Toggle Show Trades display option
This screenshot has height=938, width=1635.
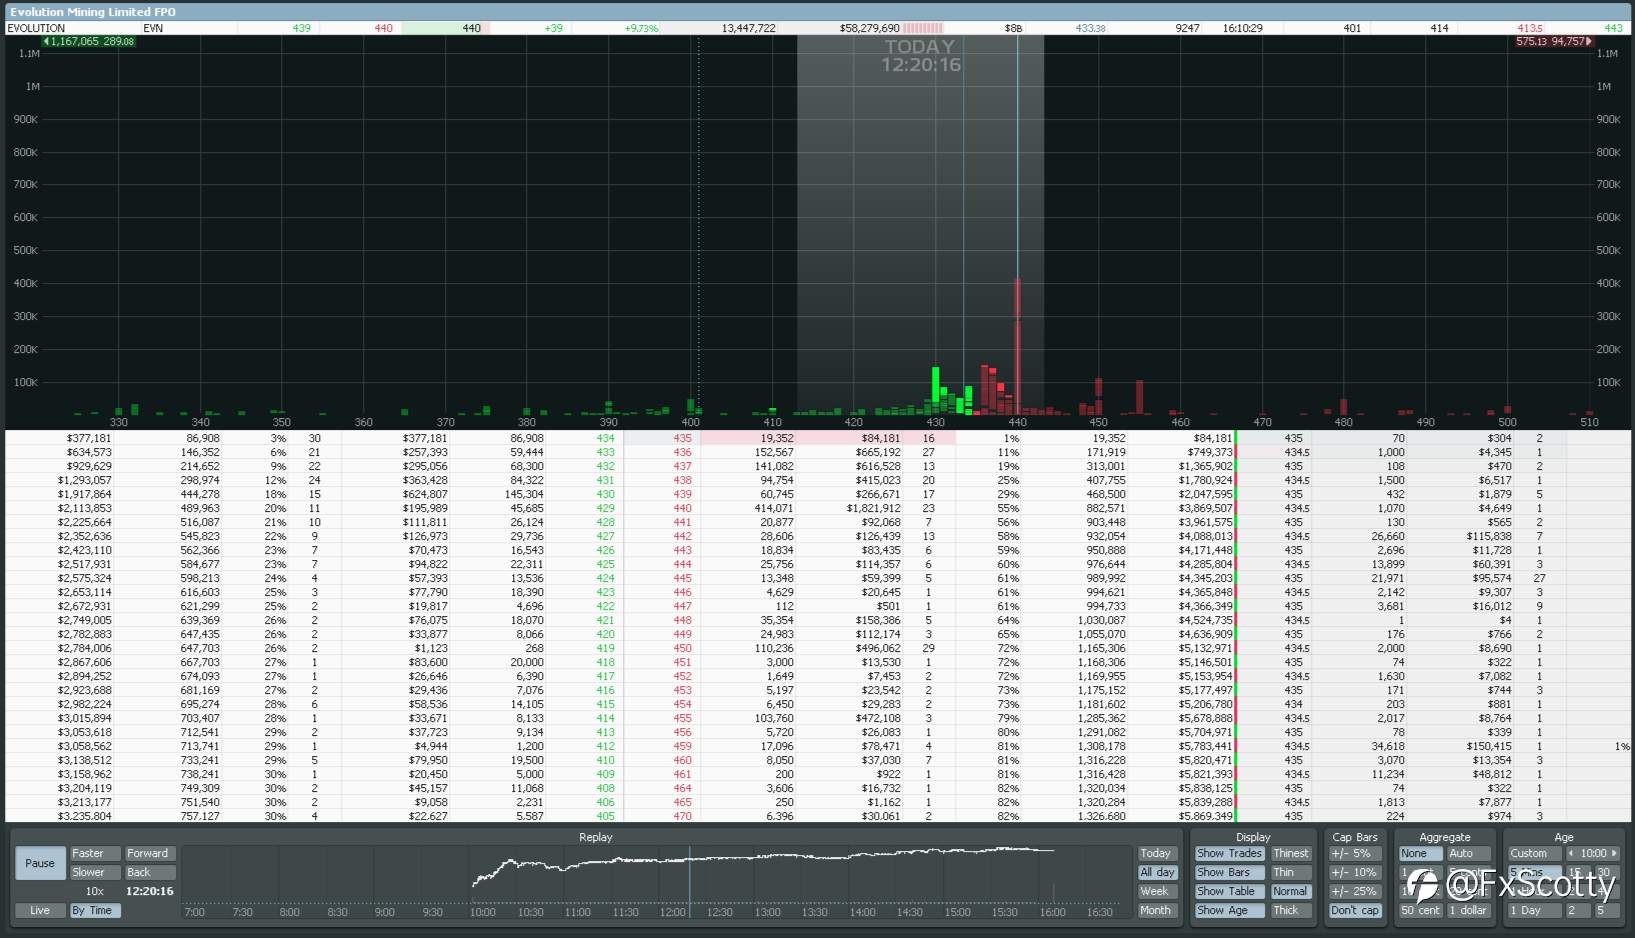pos(1229,854)
